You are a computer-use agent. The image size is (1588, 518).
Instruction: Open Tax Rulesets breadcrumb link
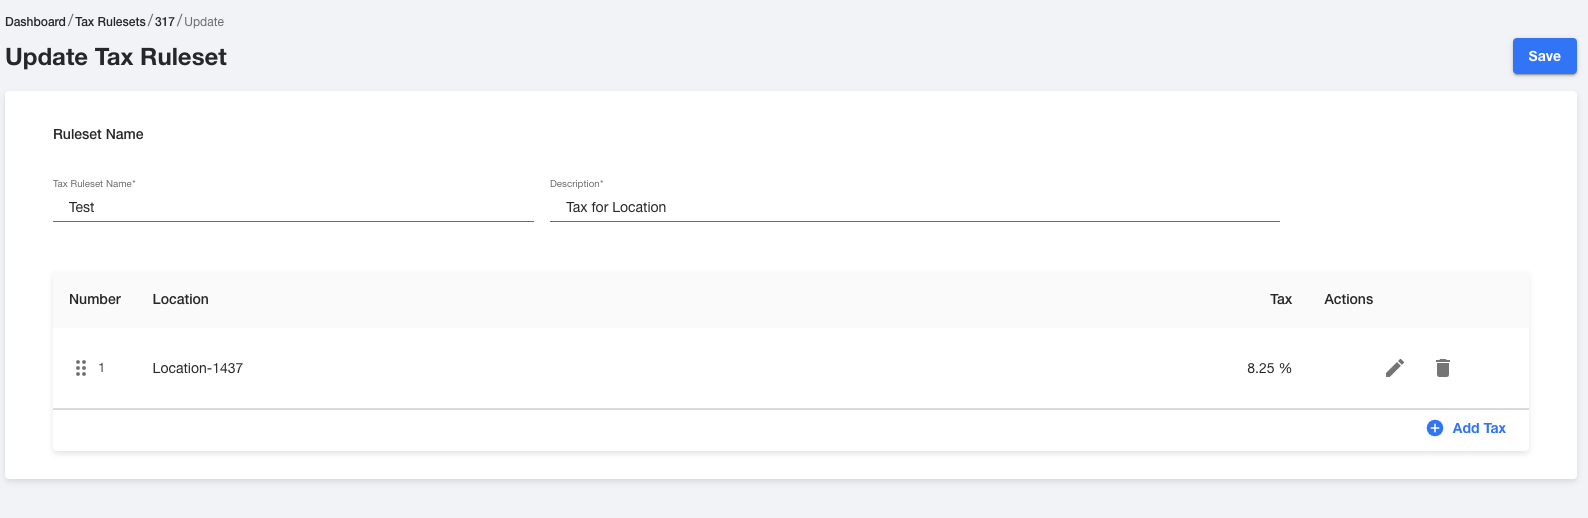pyautogui.click(x=110, y=21)
